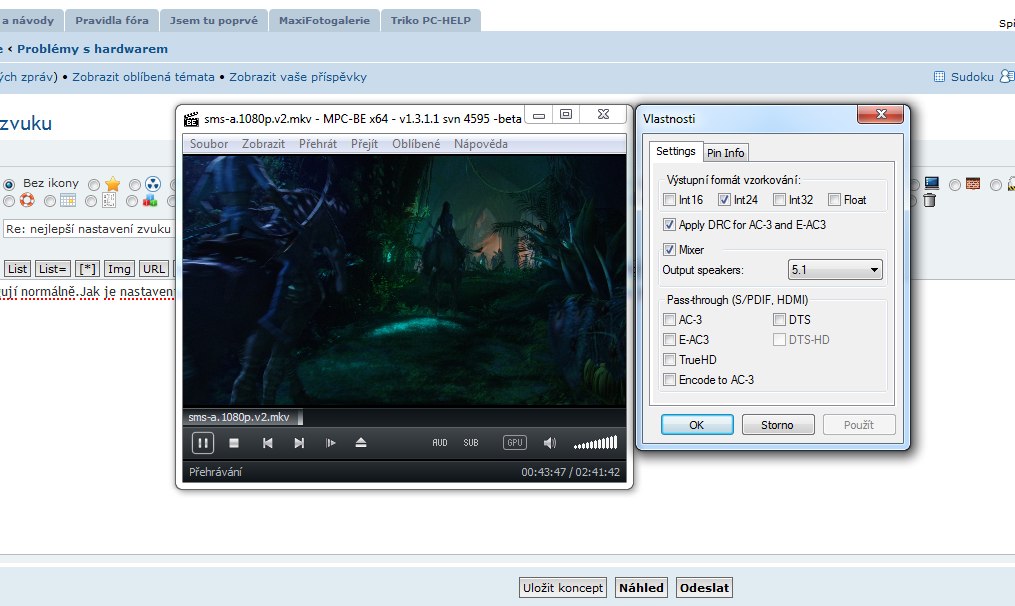The height and width of the screenshot is (606, 1015).
Task: Open the Zobrazit oblíbená témata link
Action: coord(143,77)
